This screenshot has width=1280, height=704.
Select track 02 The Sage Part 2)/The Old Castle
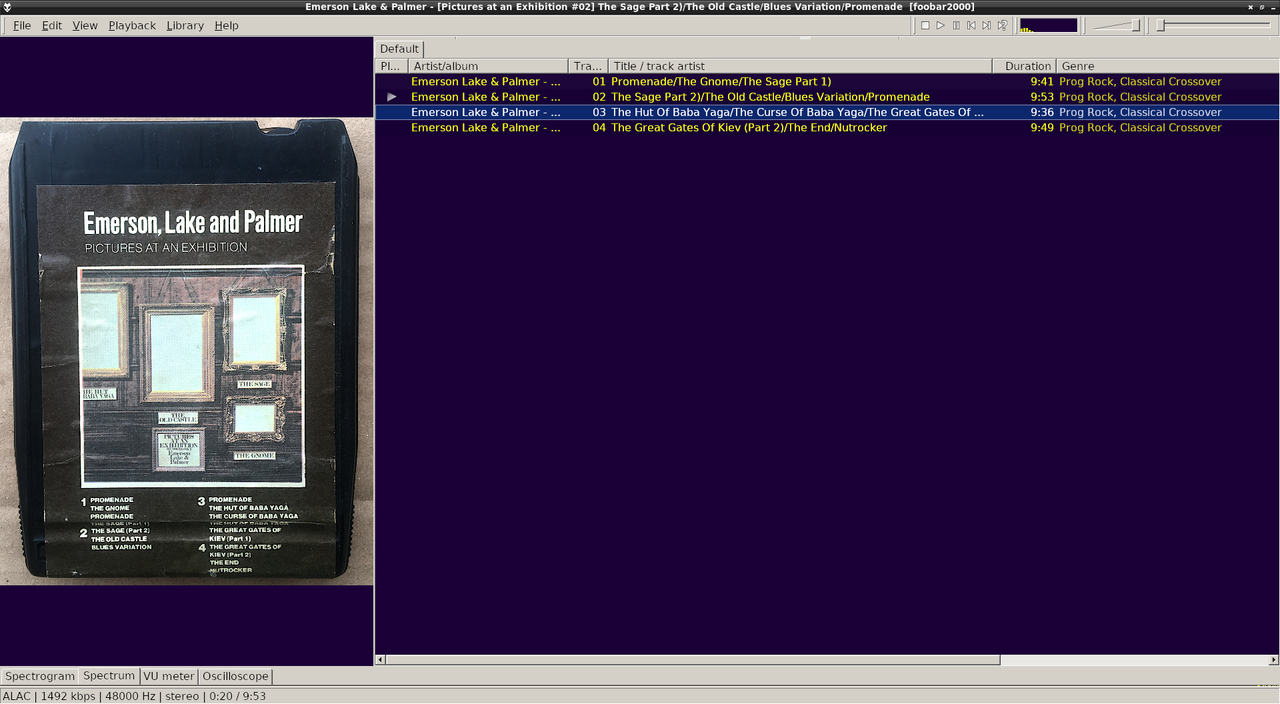[827, 97]
